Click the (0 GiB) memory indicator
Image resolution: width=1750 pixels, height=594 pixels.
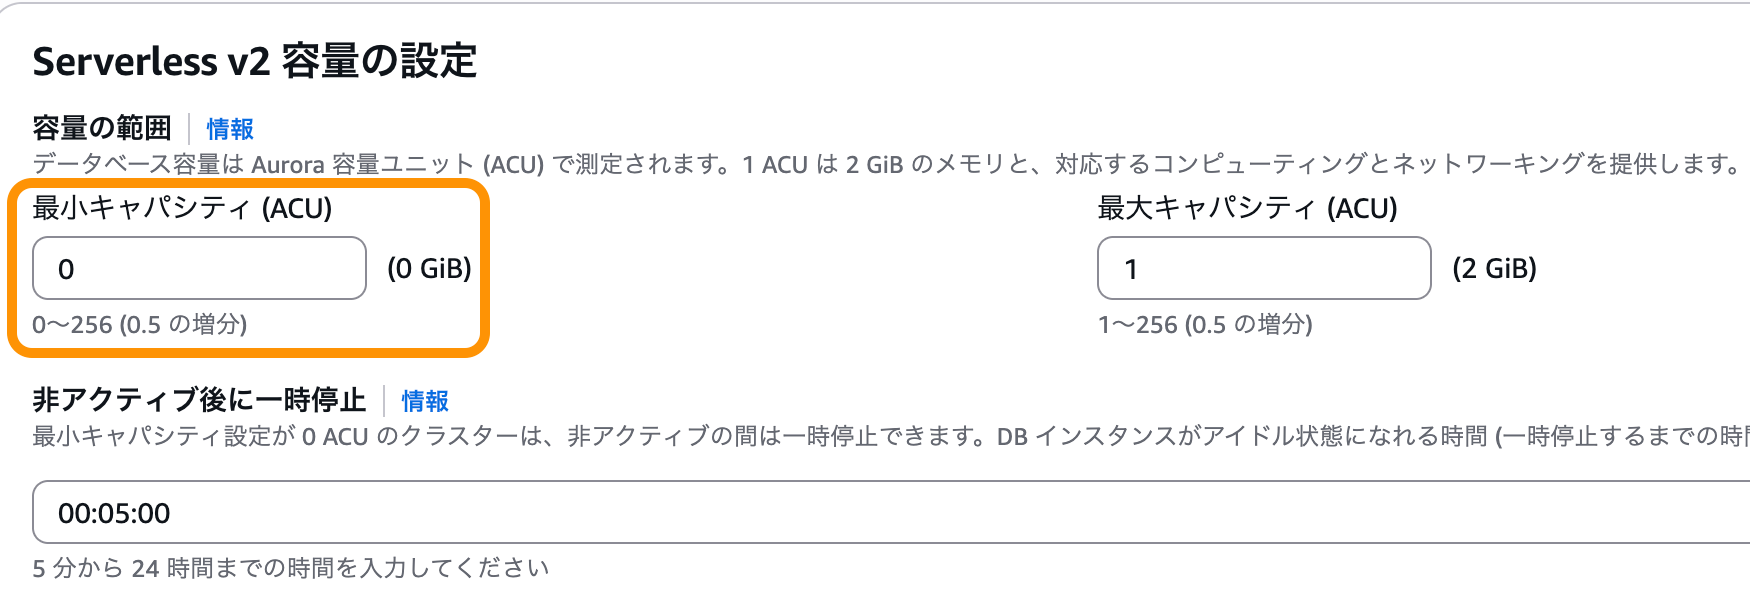click(429, 268)
